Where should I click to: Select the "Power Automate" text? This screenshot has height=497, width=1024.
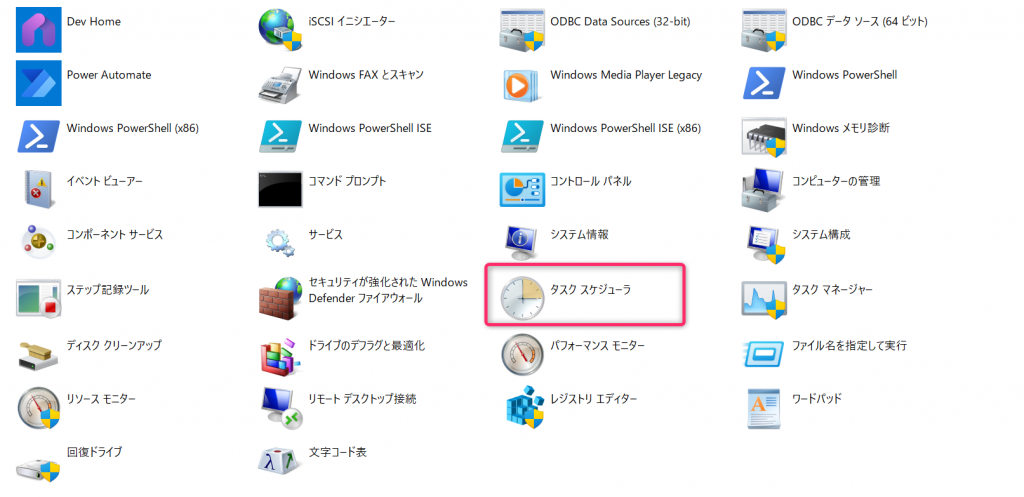[x=108, y=74]
